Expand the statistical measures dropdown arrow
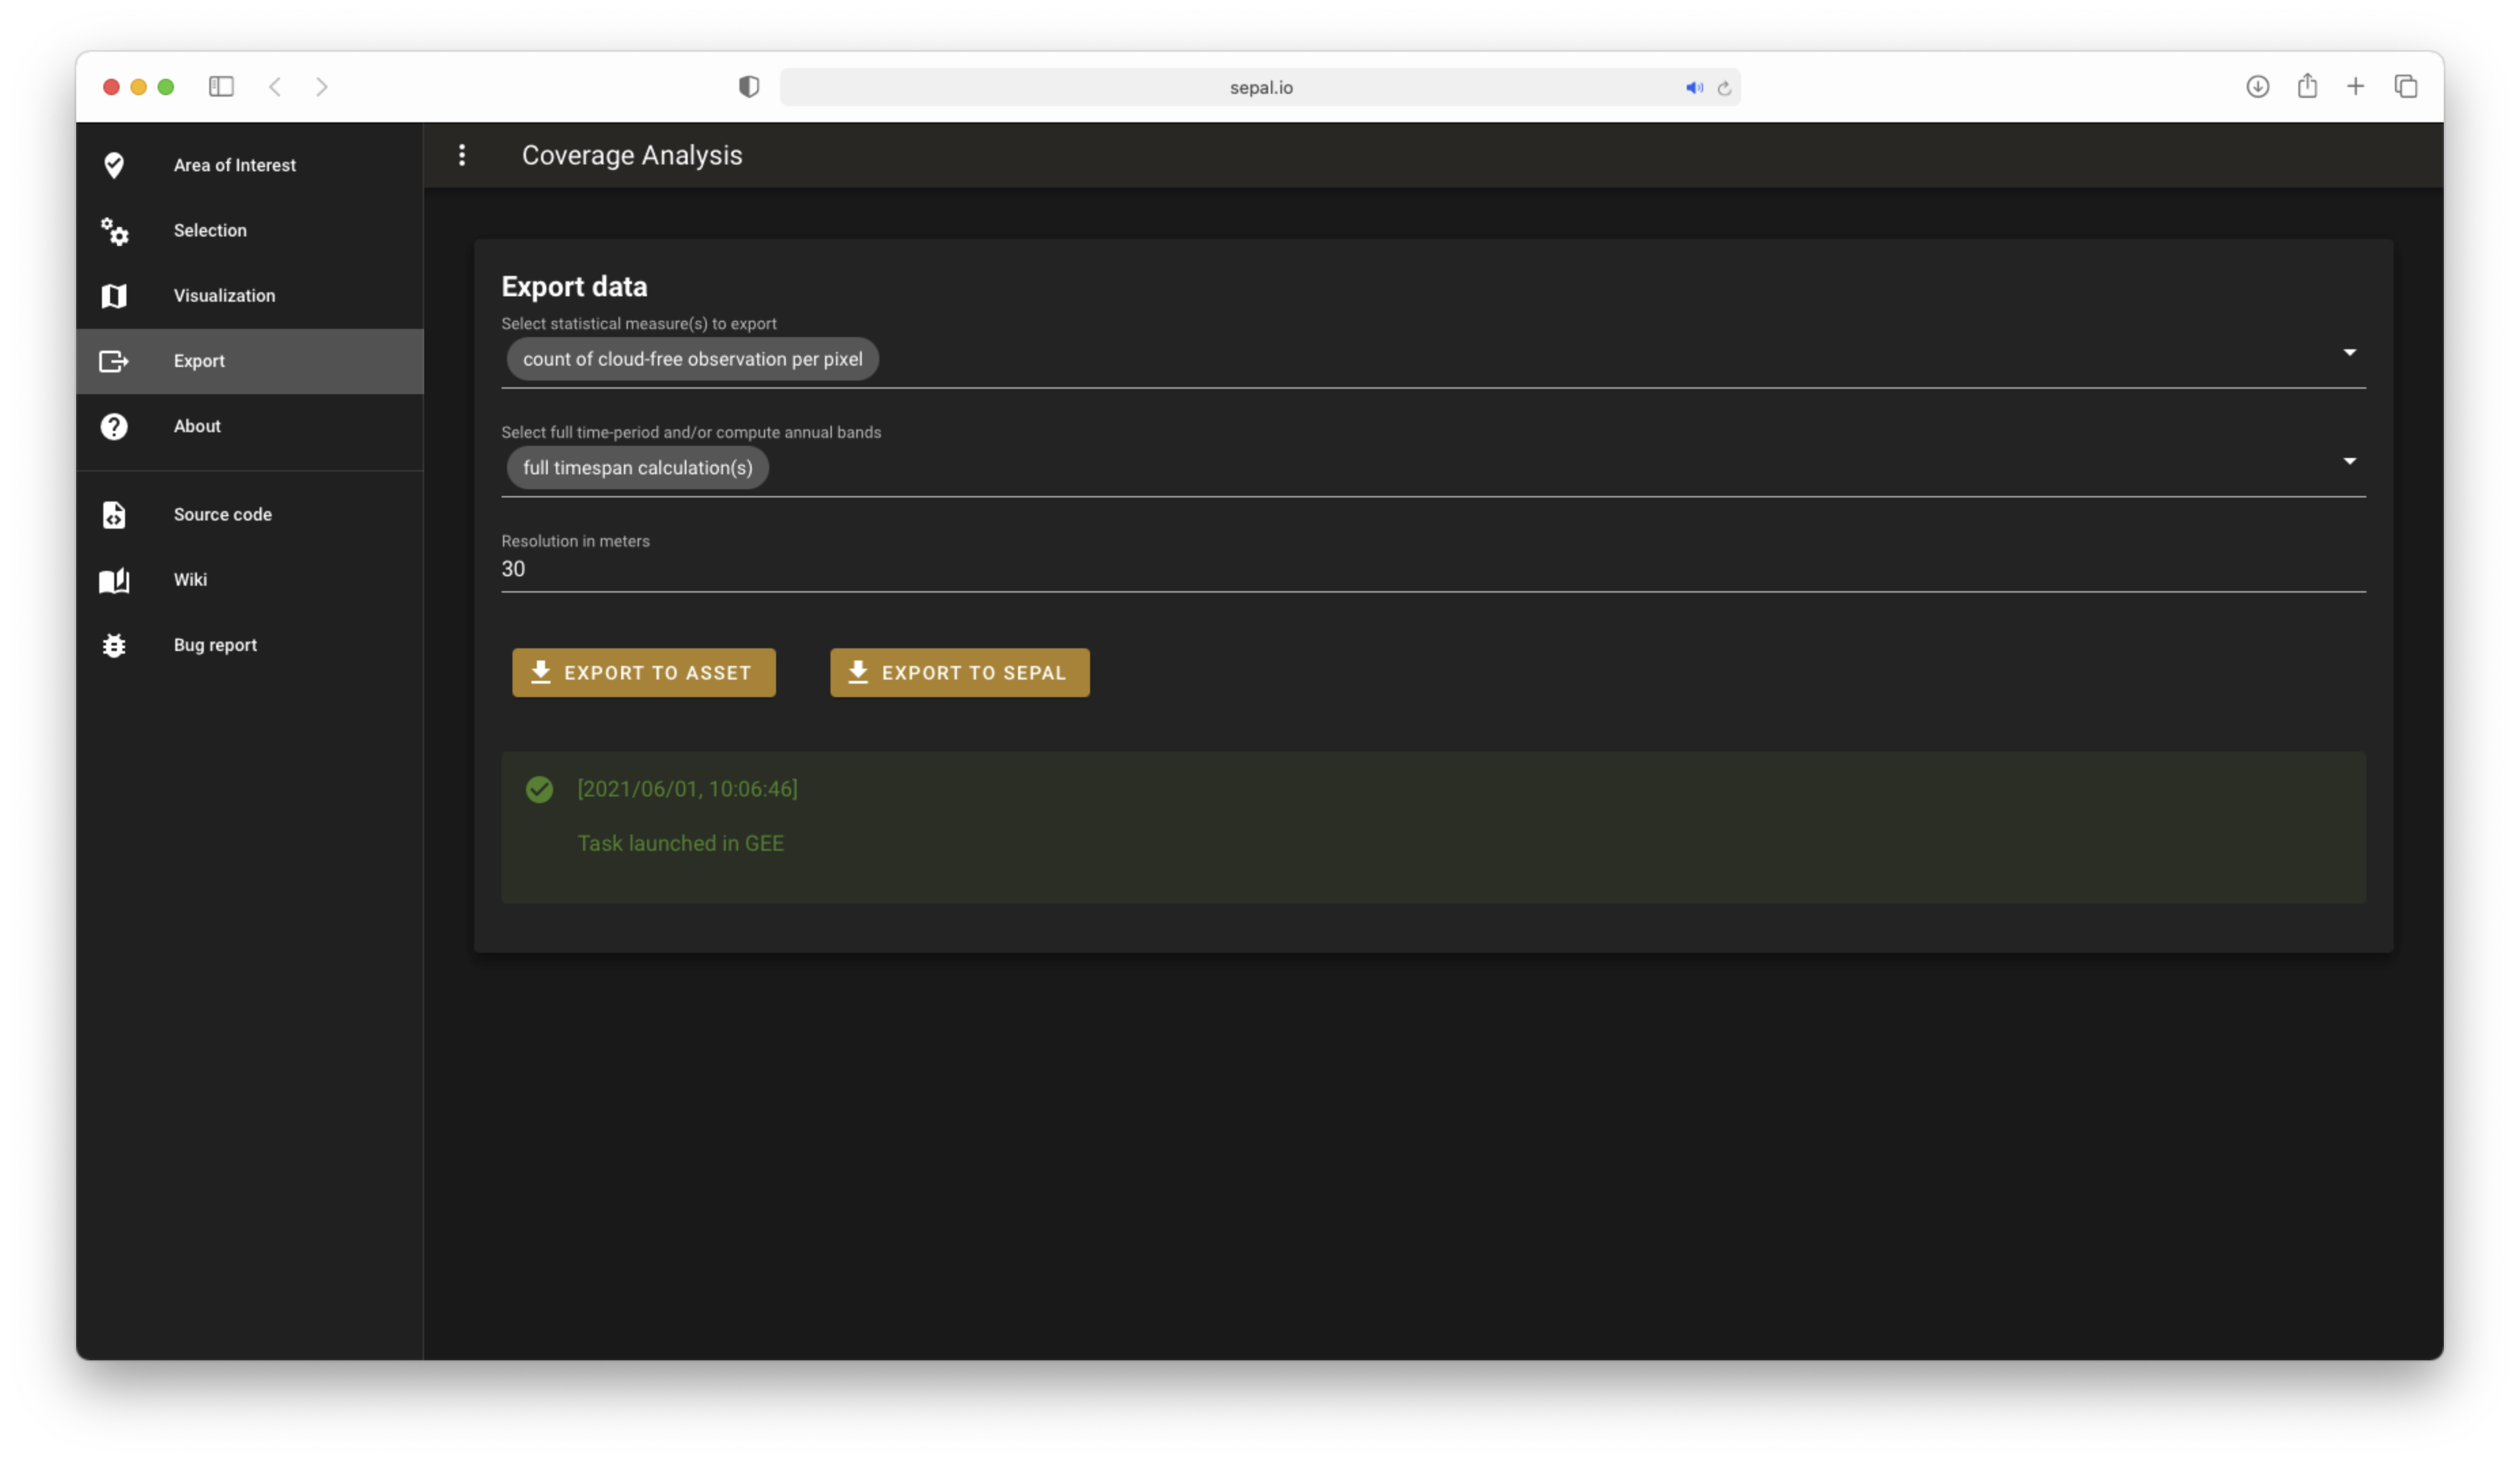This screenshot has height=1461, width=2520. [2349, 353]
